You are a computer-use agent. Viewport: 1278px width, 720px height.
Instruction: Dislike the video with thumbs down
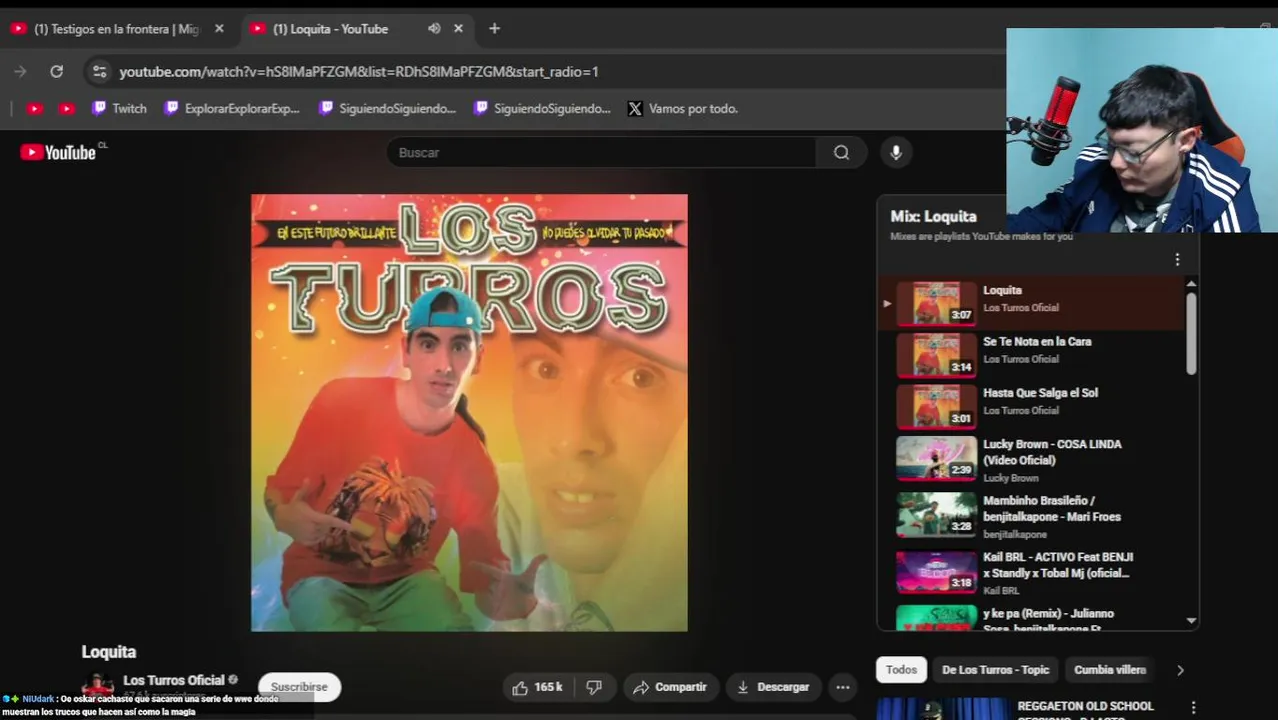click(594, 687)
